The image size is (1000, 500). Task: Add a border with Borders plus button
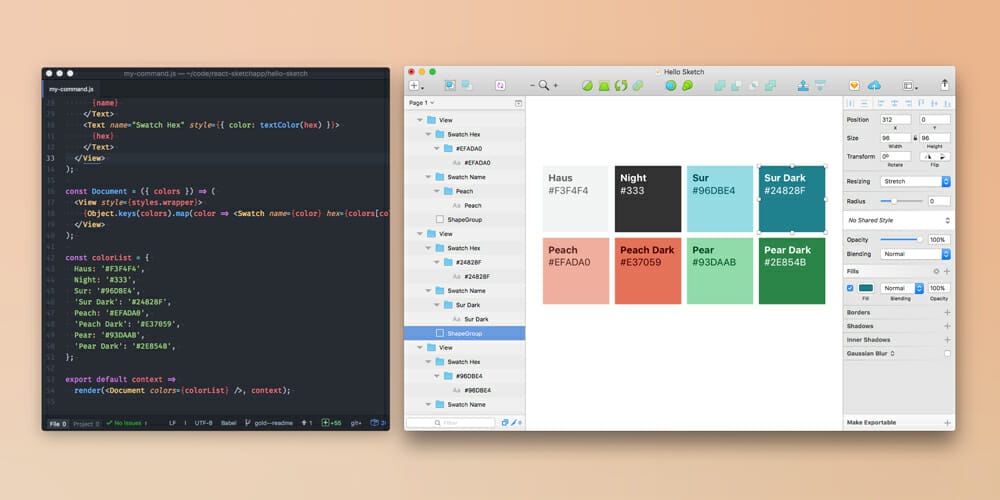click(947, 312)
